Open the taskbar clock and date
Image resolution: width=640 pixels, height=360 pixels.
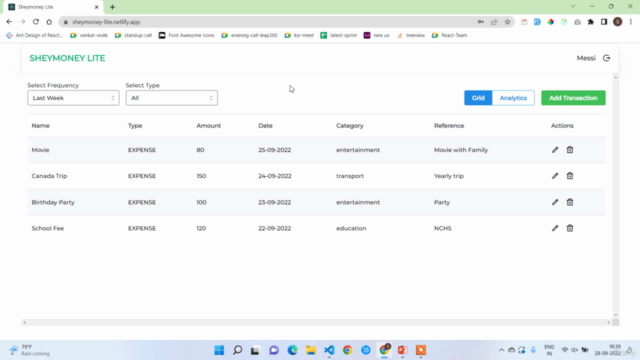pos(607,350)
